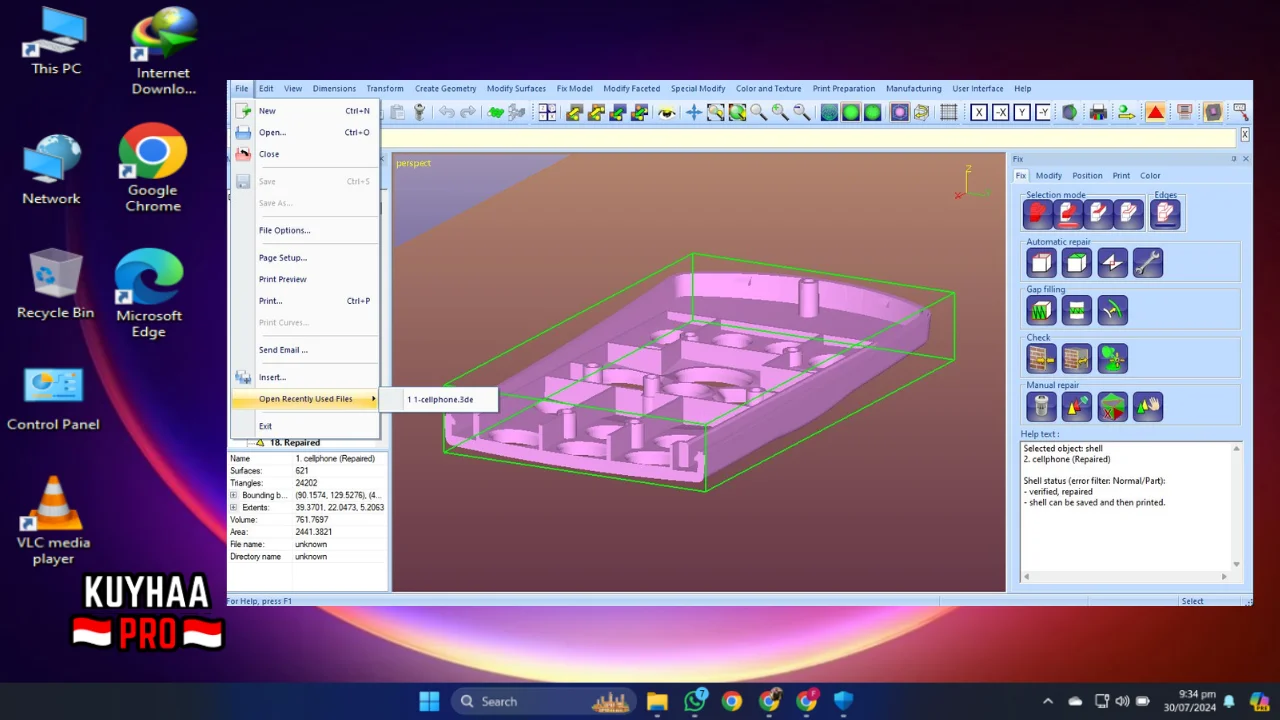Click the wrench Automatic repair icon

(x=1148, y=263)
